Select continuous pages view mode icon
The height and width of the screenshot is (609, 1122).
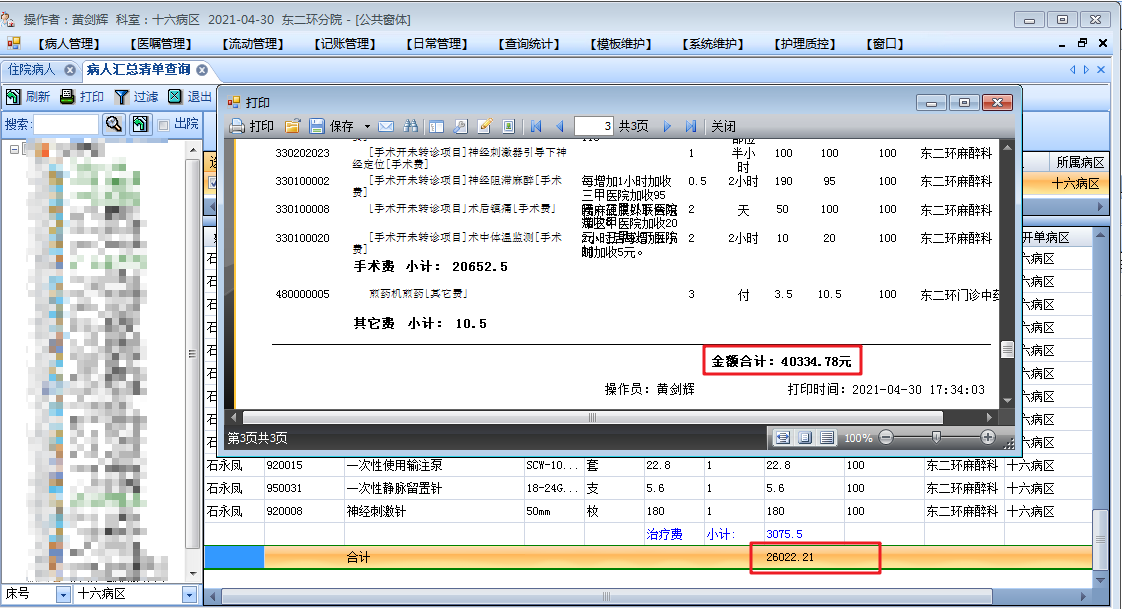click(827, 437)
